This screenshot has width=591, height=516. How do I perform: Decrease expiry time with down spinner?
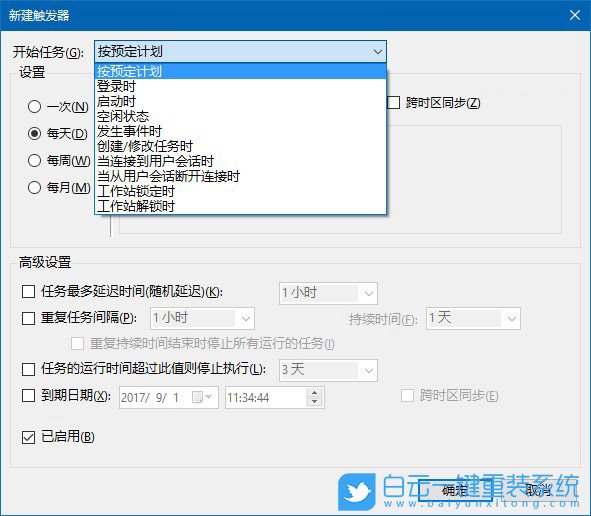pos(314,402)
